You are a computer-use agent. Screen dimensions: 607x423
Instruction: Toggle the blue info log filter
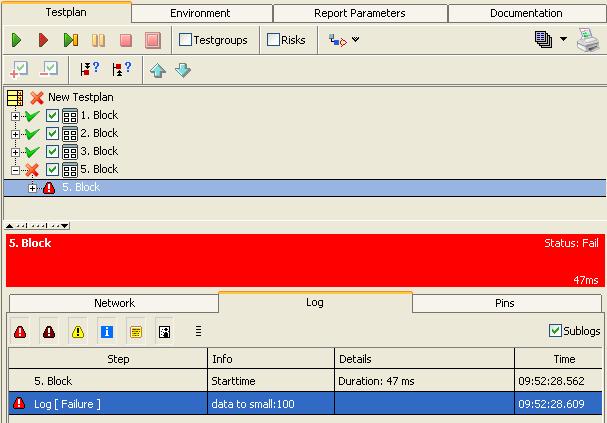pyautogui.click(x=107, y=331)
